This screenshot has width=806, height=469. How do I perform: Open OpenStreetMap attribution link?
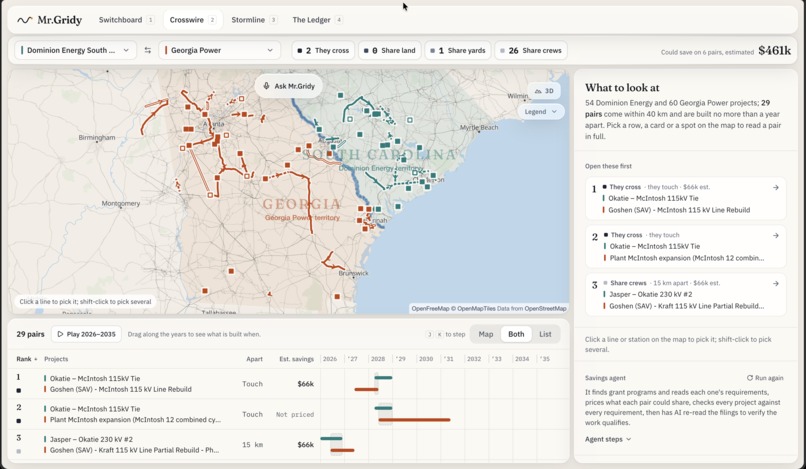coord(545,309)
